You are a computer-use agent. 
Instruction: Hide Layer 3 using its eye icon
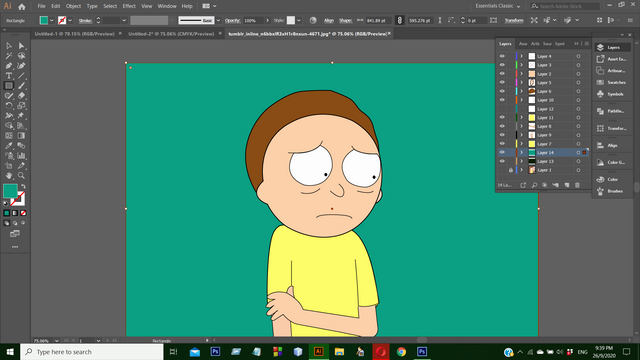coord(502,65)
